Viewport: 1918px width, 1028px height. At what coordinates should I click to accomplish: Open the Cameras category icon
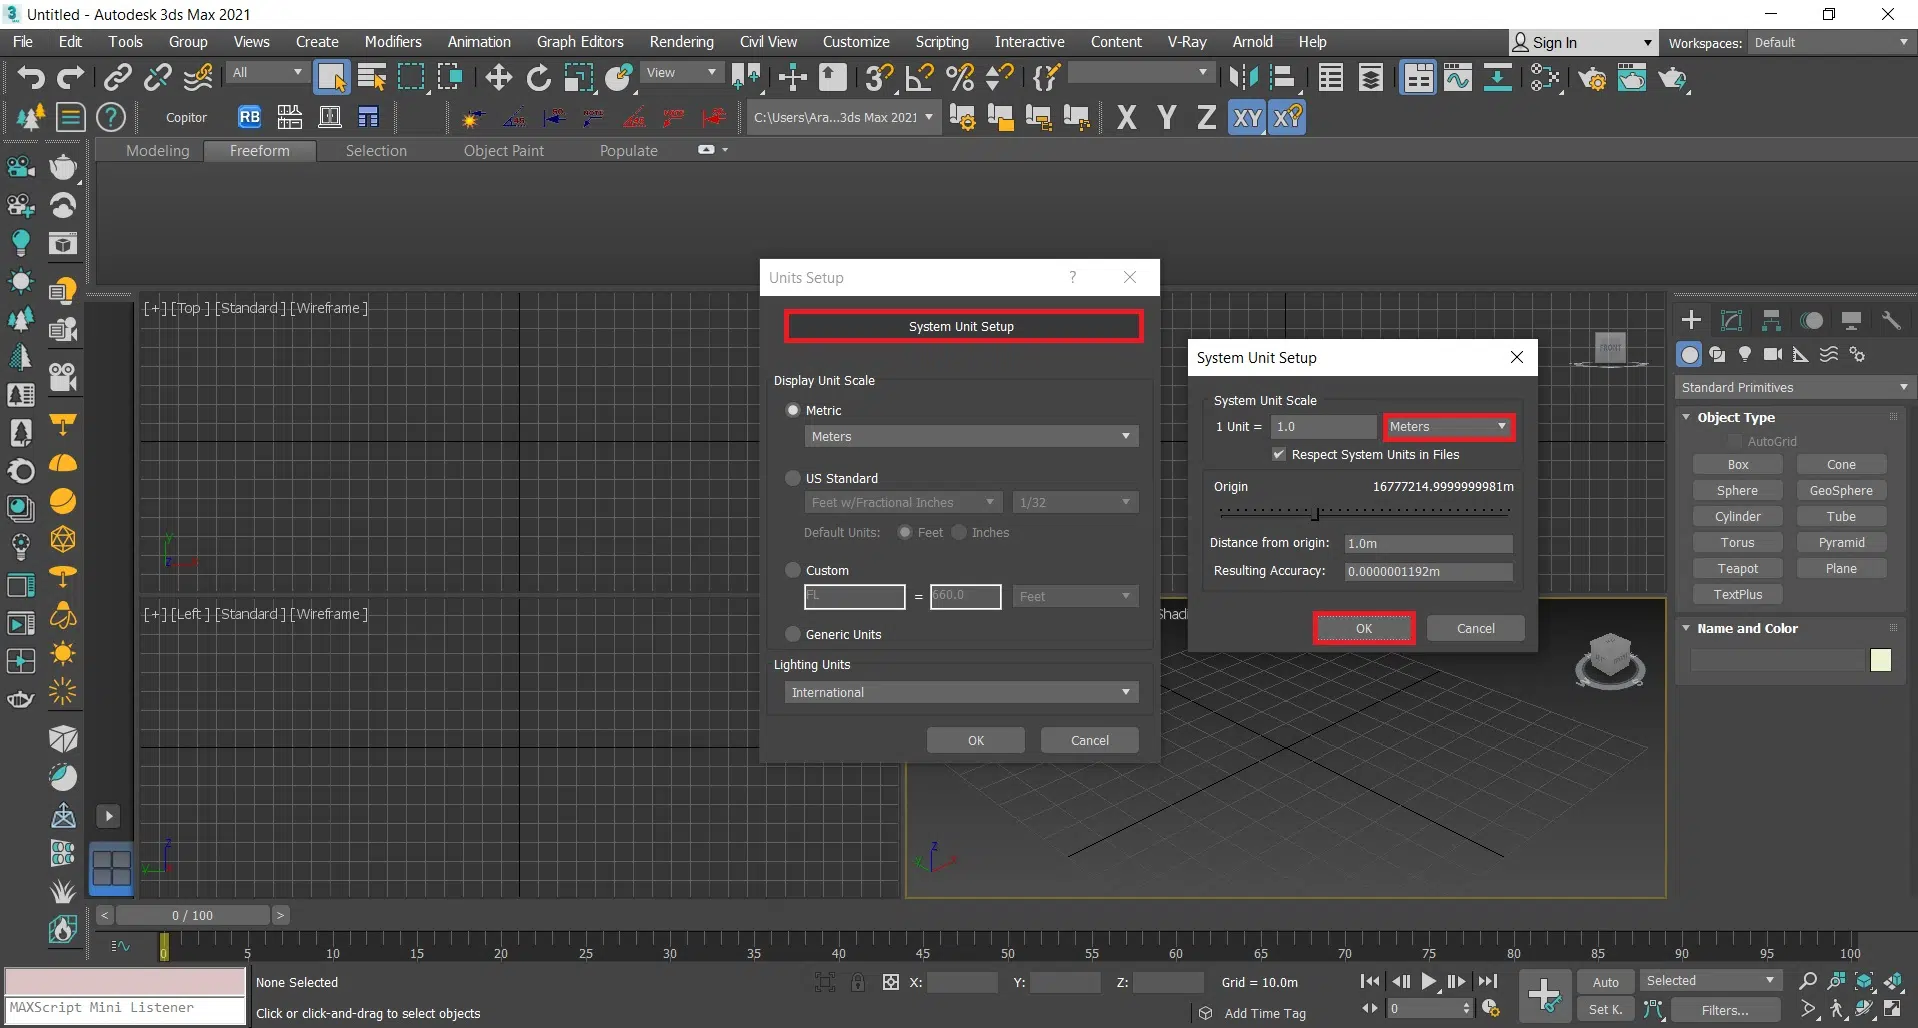point(1773,355)
